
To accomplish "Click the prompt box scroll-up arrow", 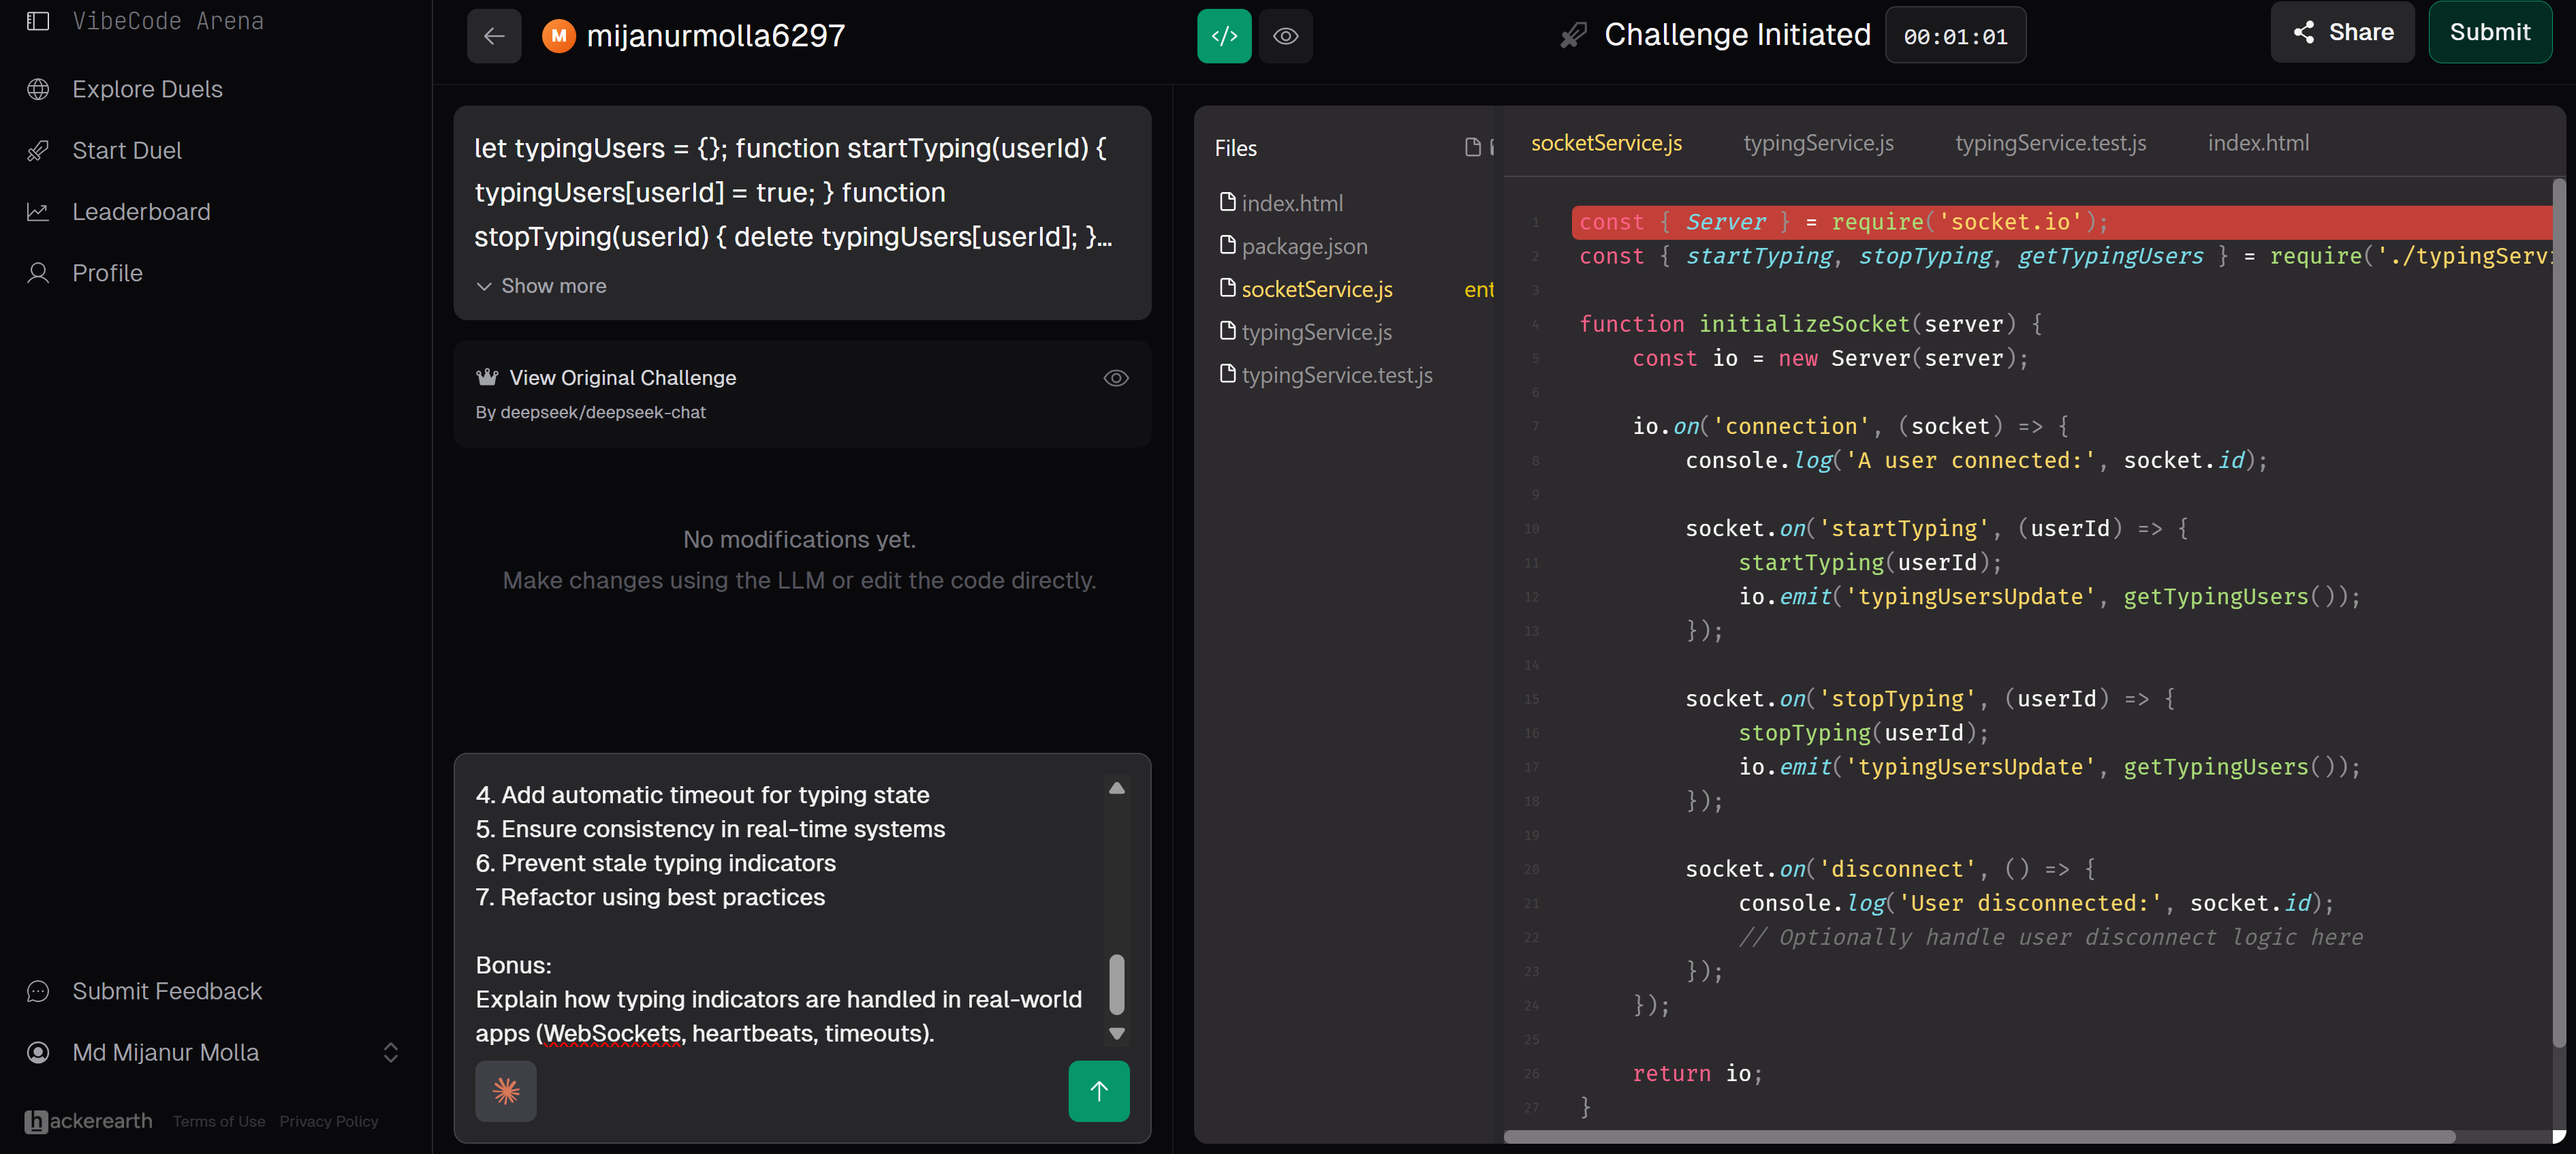I will [x=1117, y=788].
